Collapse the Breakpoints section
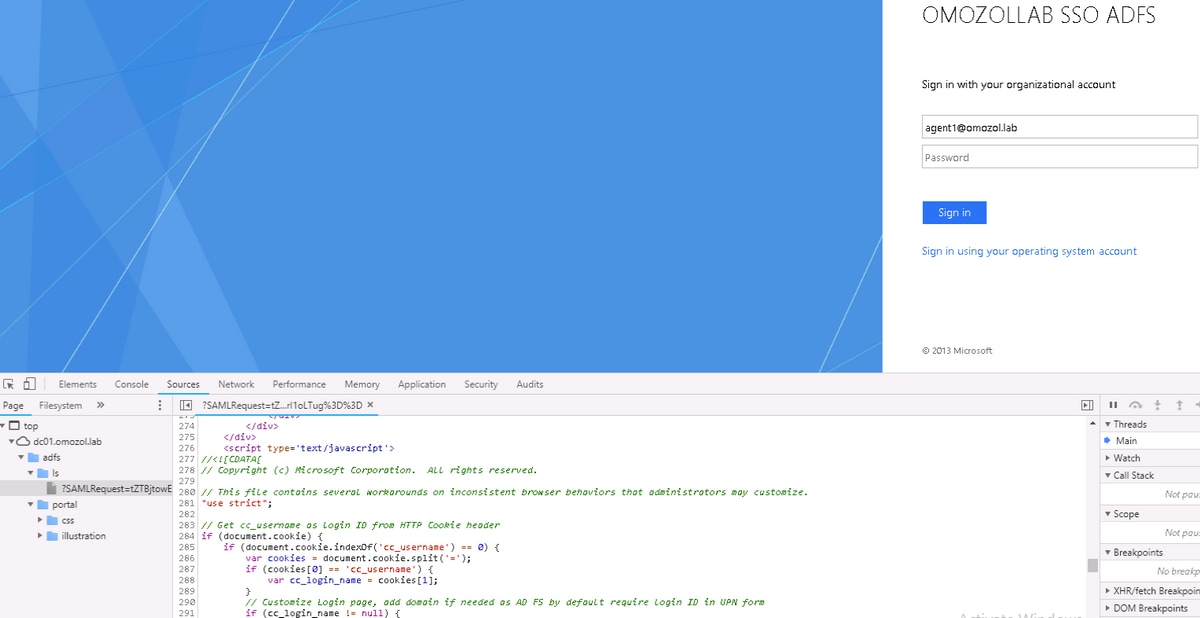 pyautogui.click(x=1108, y=552)
